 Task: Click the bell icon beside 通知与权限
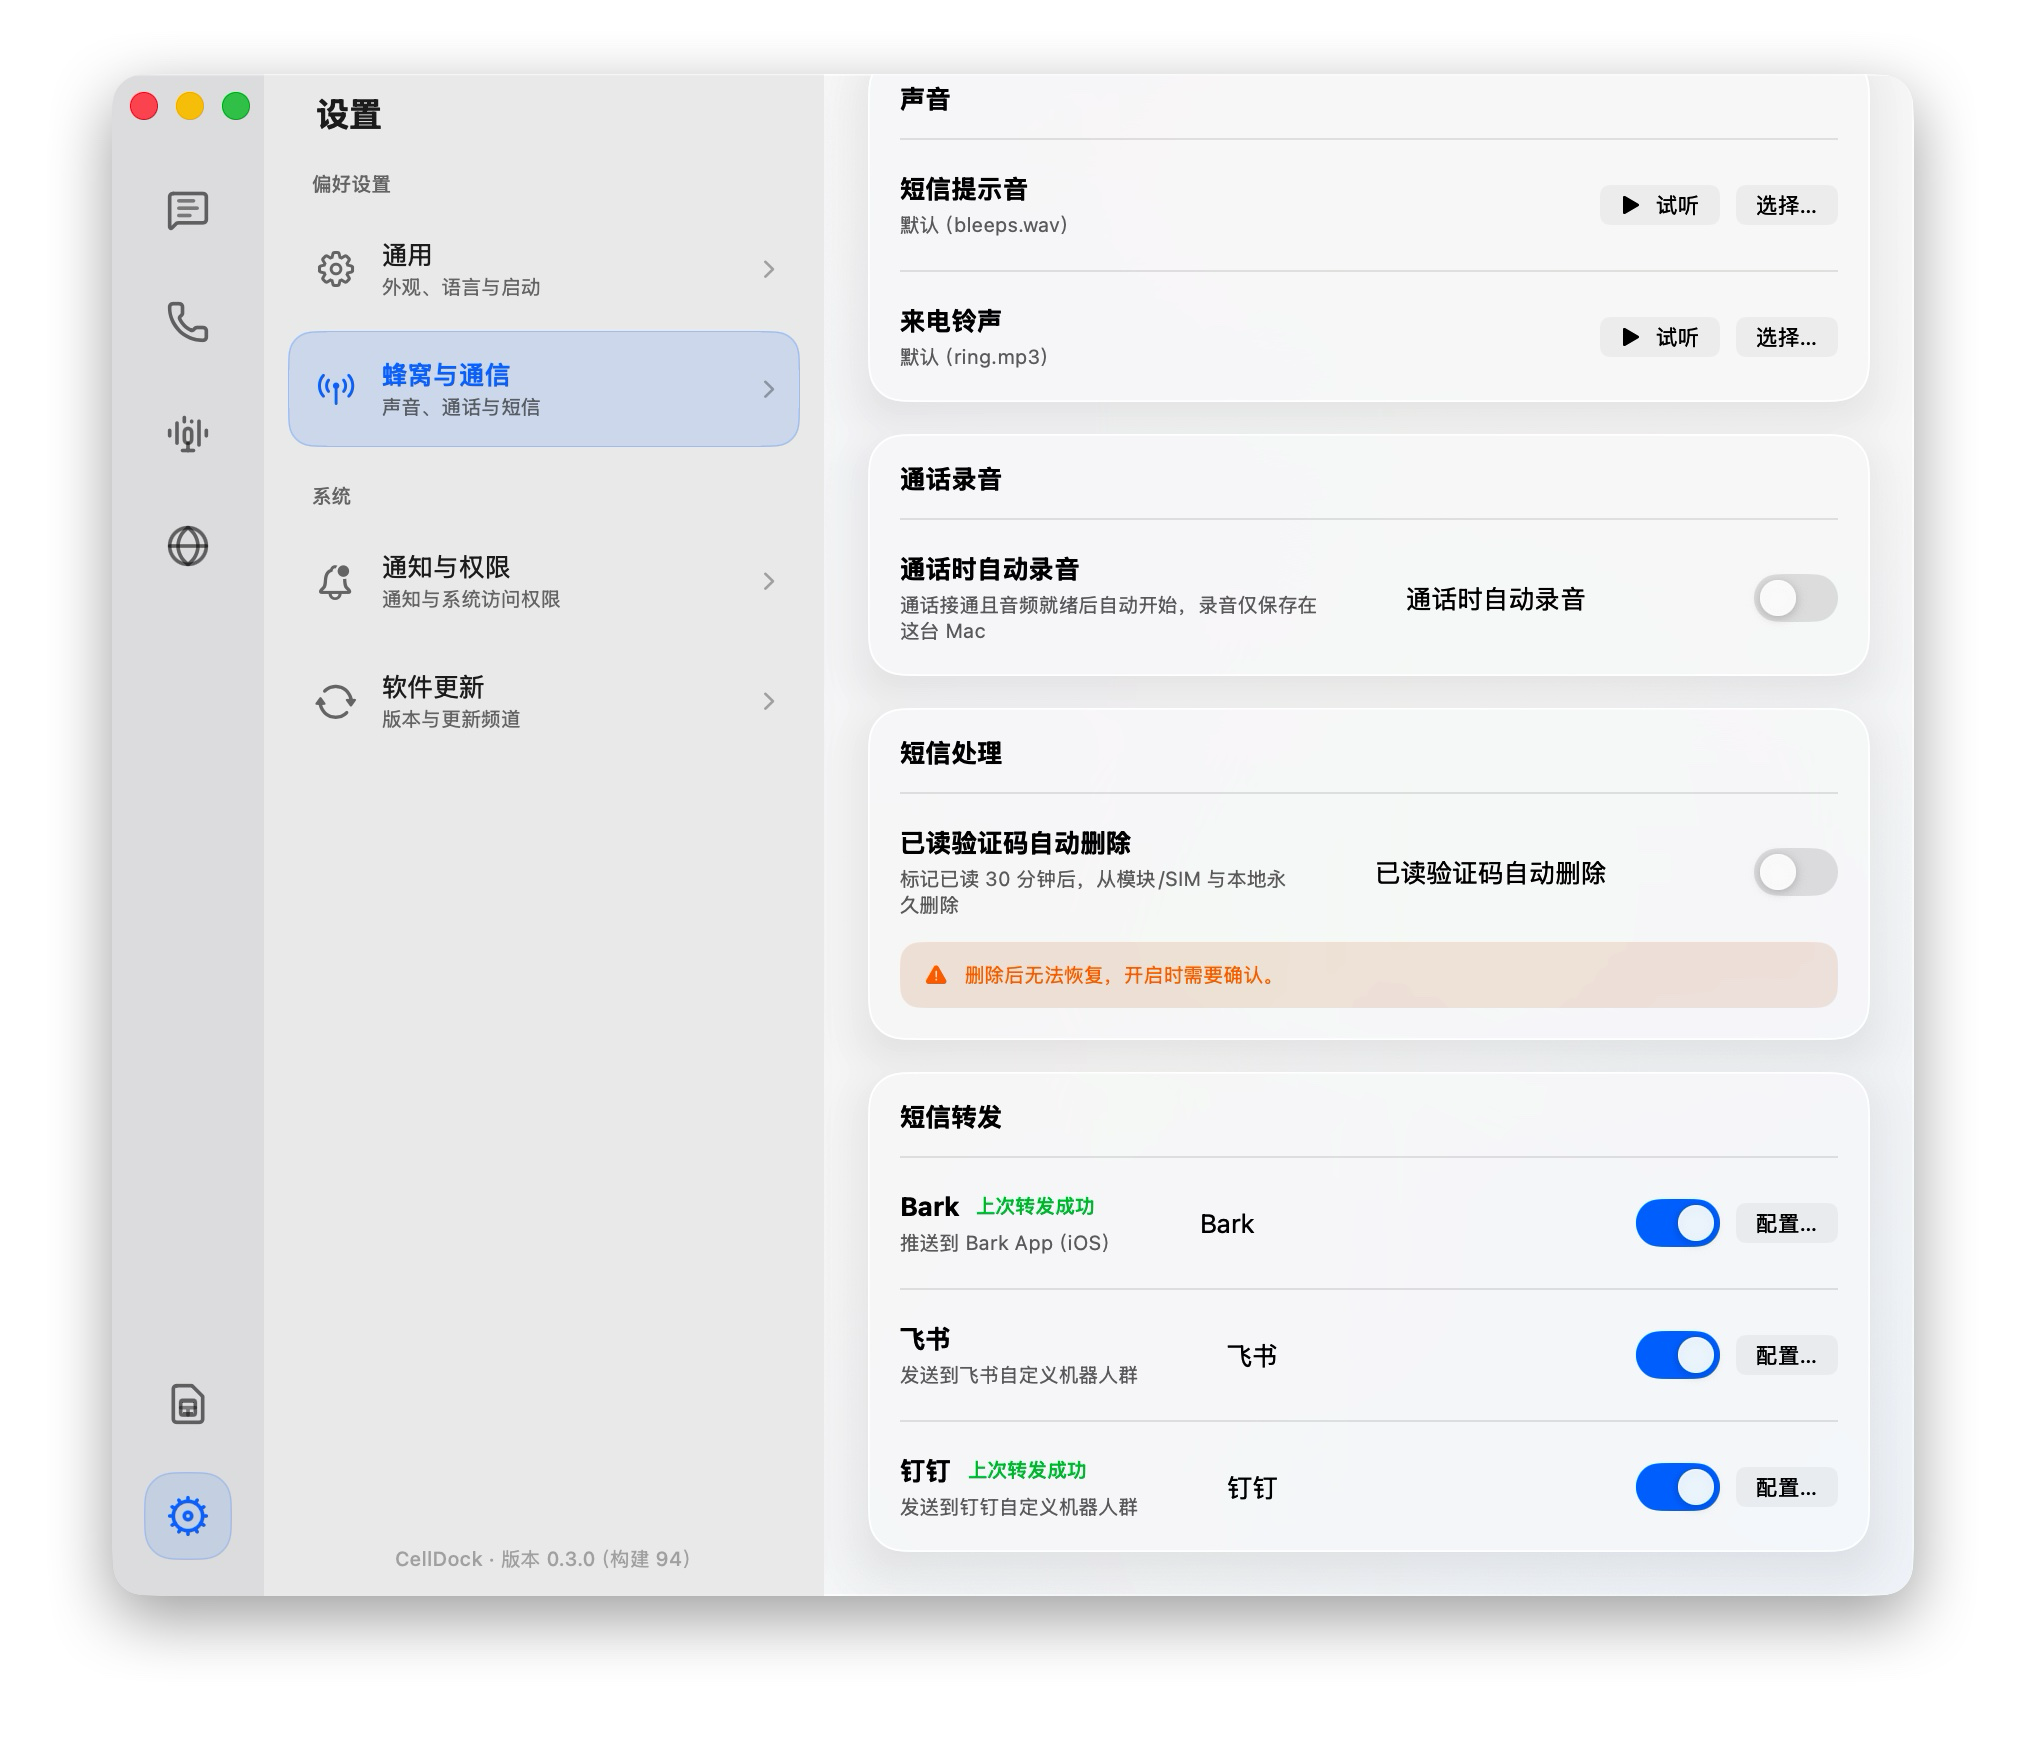(336, 581)
